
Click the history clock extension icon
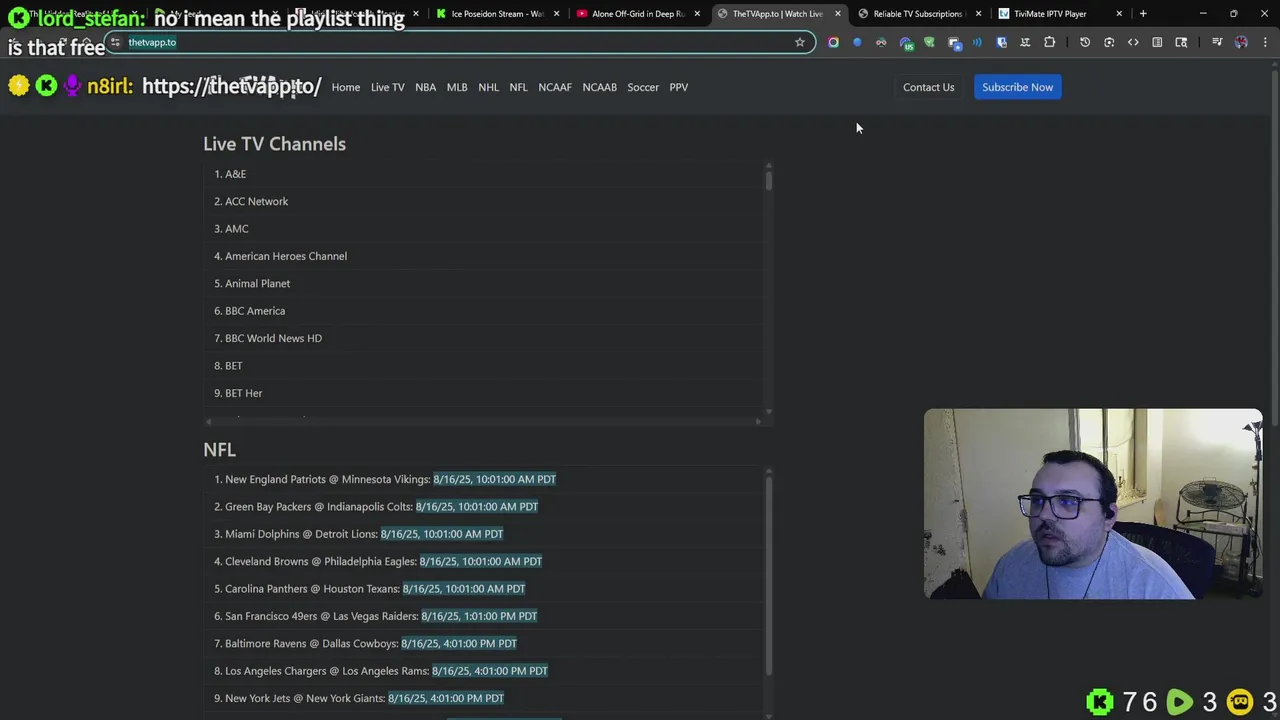[x=1085, y=42]
